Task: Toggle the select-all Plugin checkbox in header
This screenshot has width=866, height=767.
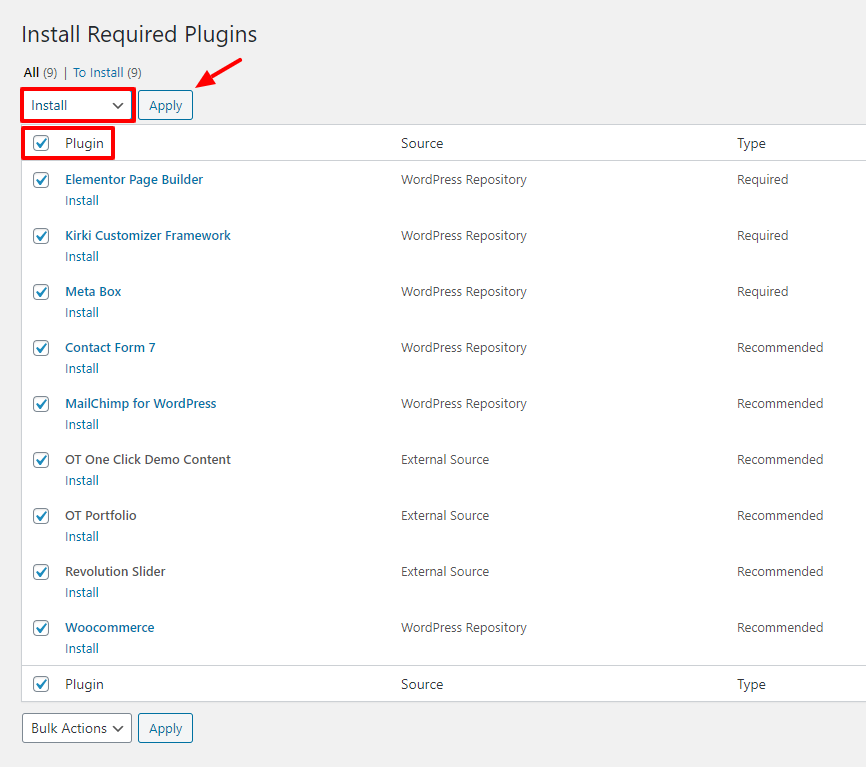Action: click(x=41, y=143)
